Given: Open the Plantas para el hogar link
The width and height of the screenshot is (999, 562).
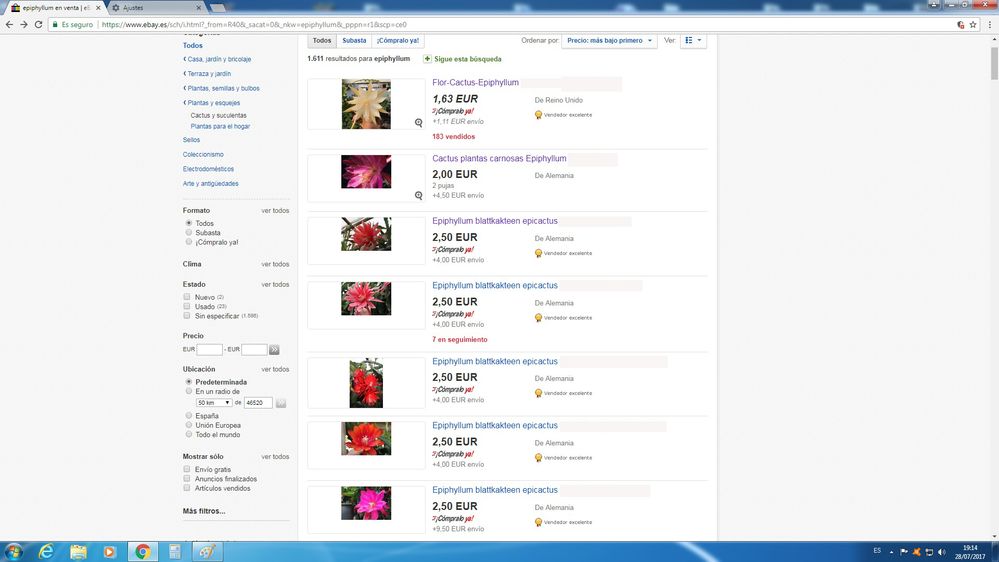Looking at the screenshot, I should click(x=220, y=126).
